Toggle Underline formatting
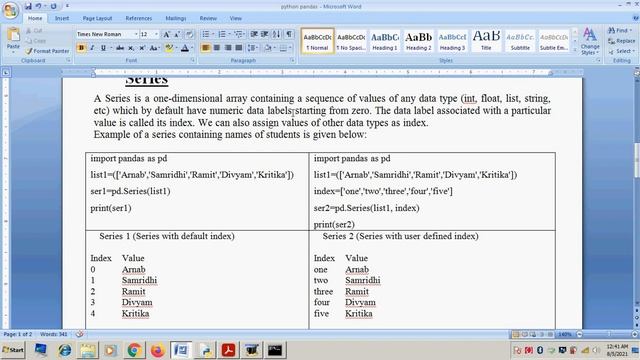Viewport: 640px width, 360px height. tap(103, 48)
